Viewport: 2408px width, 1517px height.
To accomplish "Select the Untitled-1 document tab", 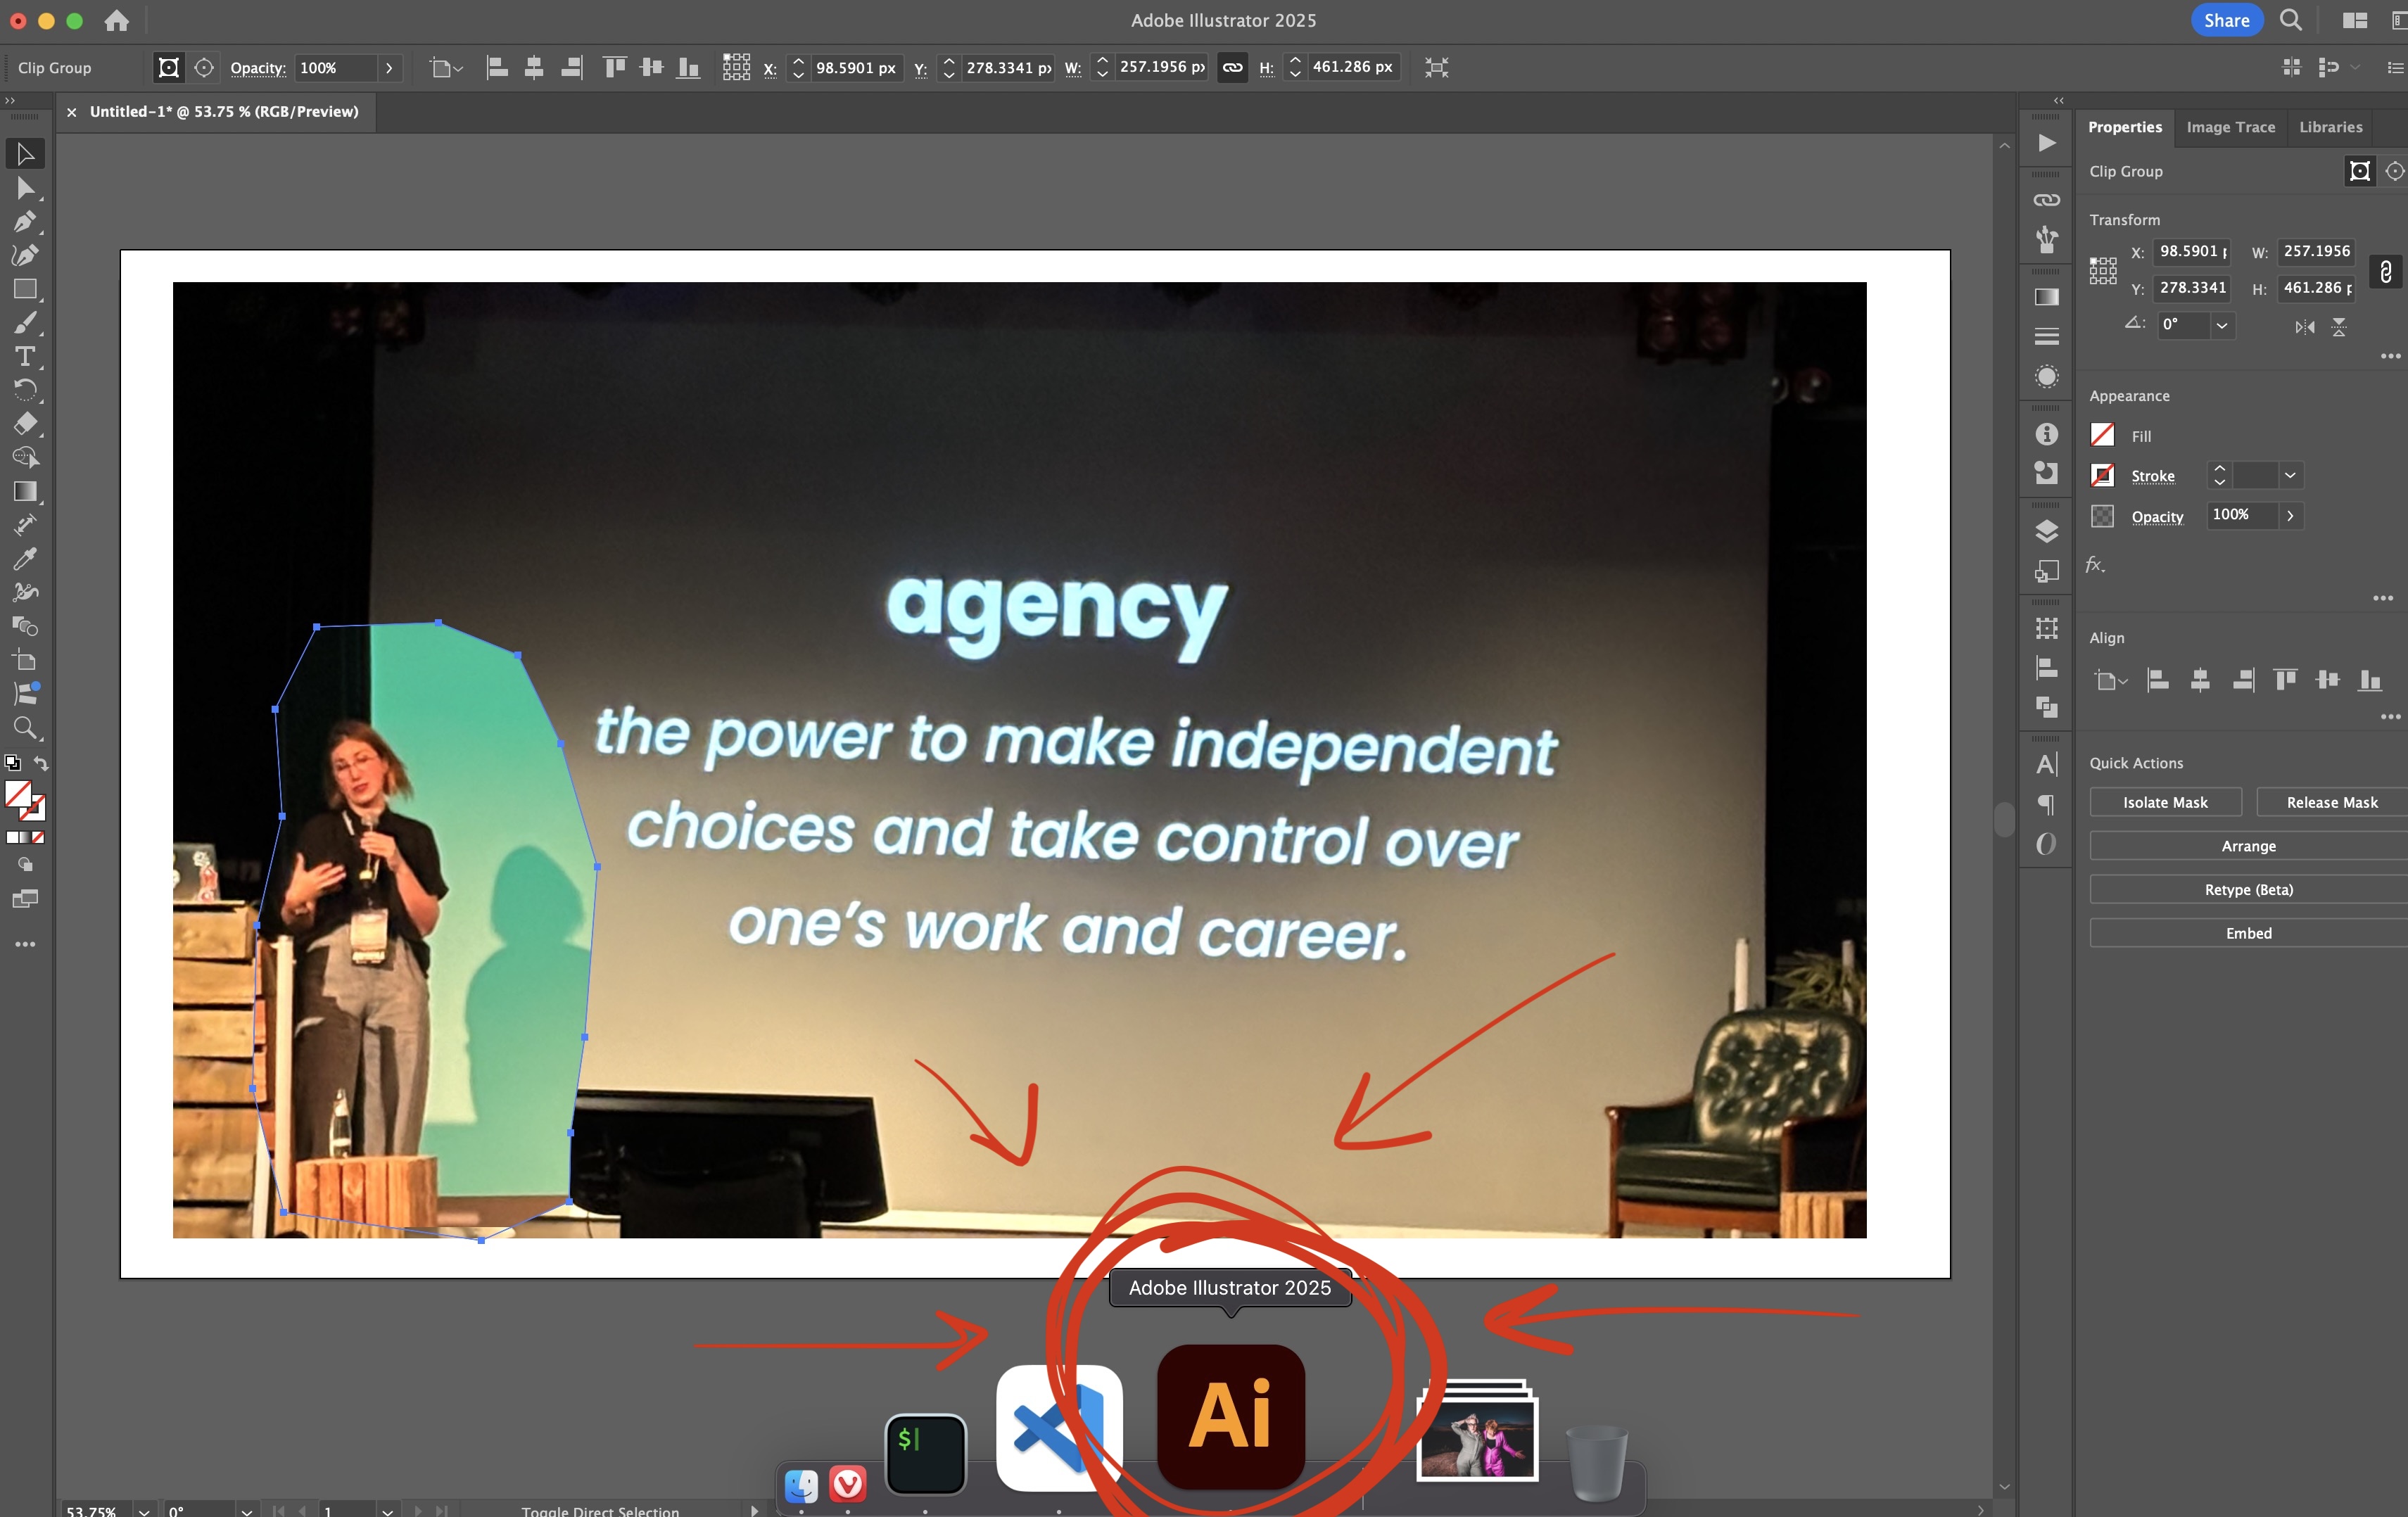I will point(224,112).
